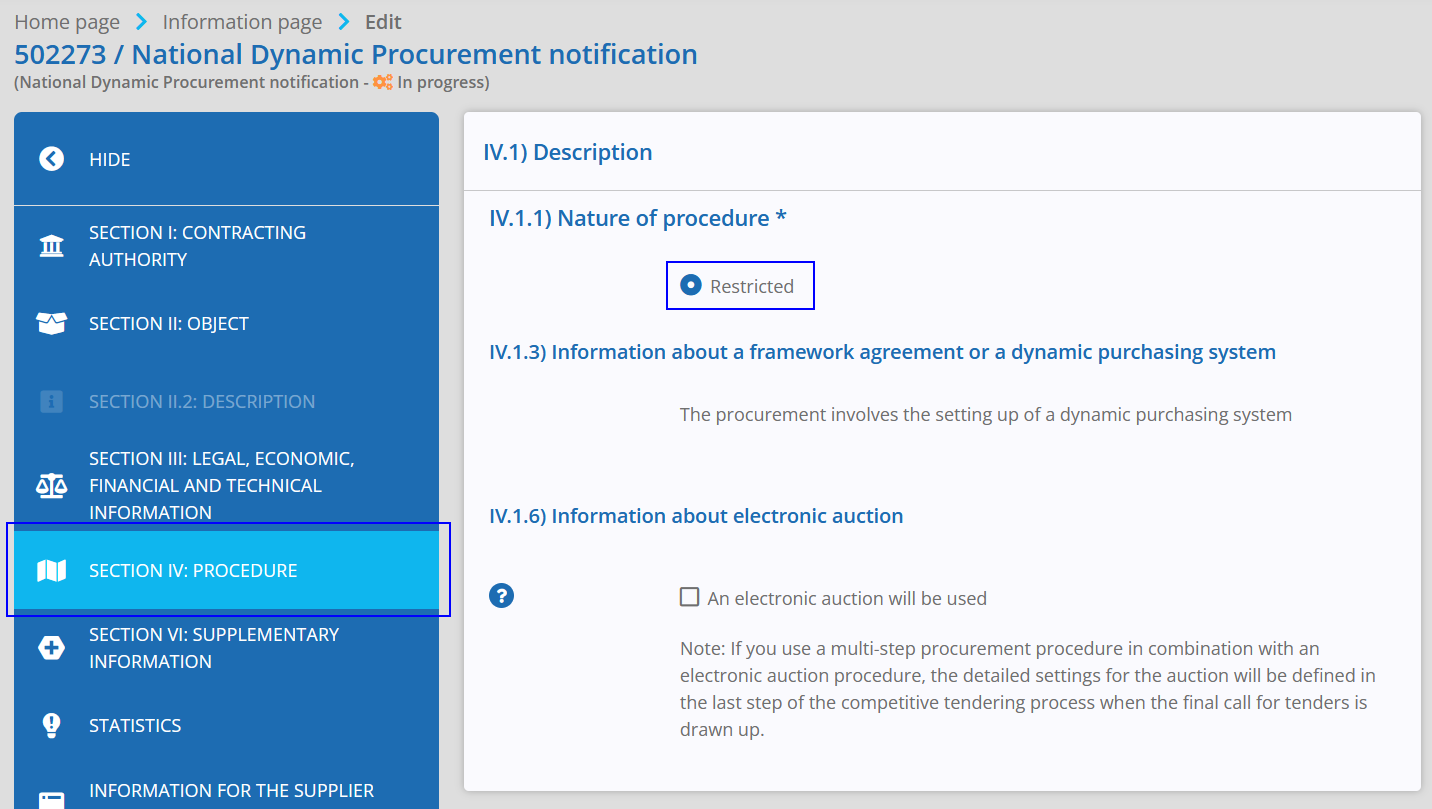Click the exclamation icon next to Statistics
The width and height of the screenshot is (1432, 809).
[x=51, y=725]
